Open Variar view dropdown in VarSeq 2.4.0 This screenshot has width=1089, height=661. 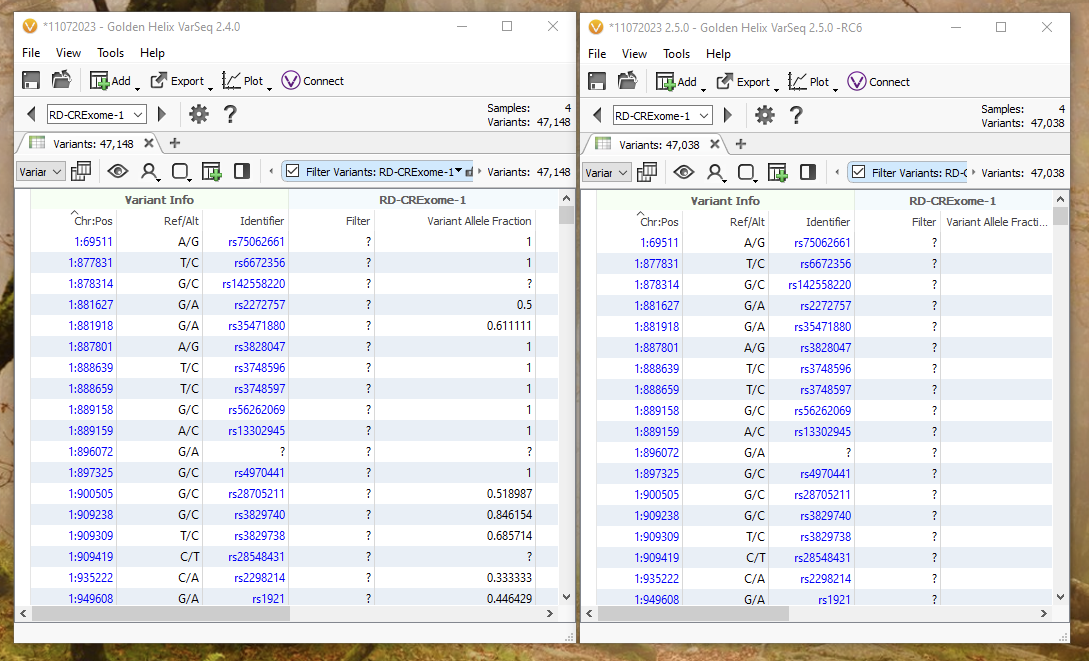click(40, 171)
